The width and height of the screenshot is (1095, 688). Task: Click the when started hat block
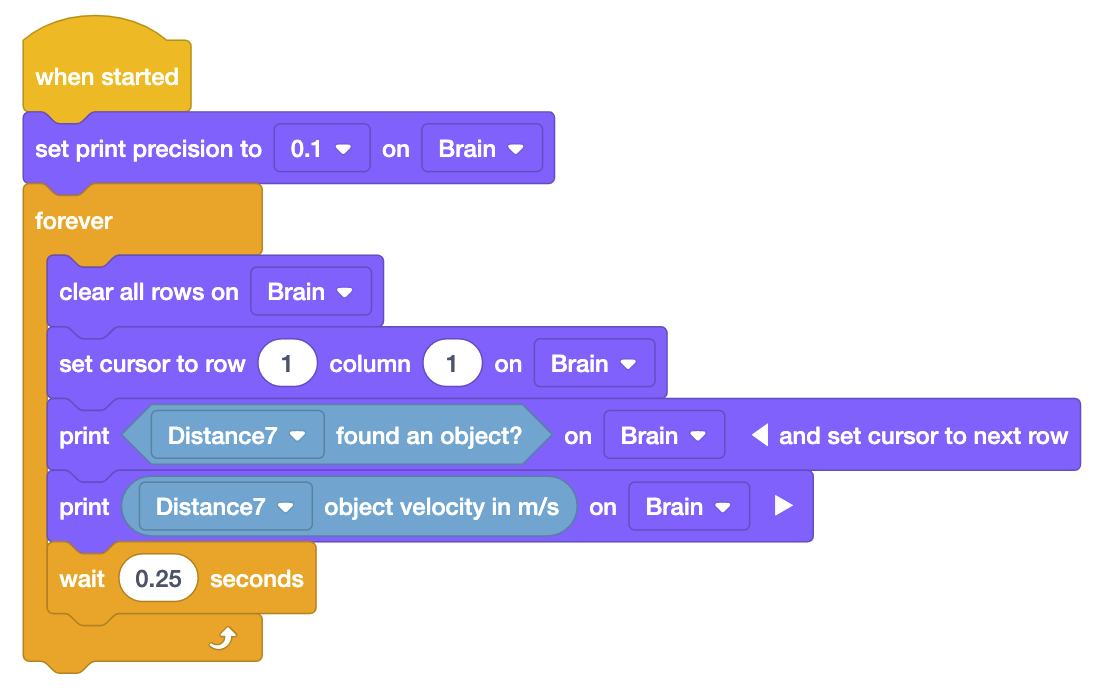pos(106,76)
